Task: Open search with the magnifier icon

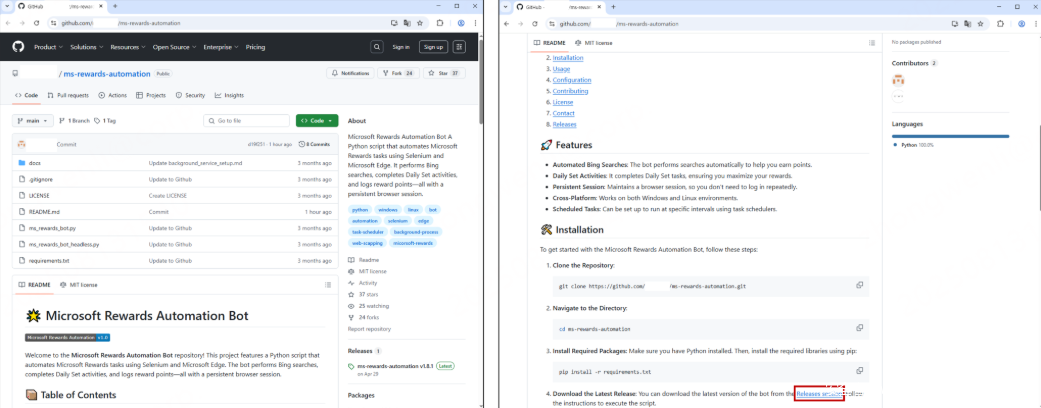Action: (377, 47)
